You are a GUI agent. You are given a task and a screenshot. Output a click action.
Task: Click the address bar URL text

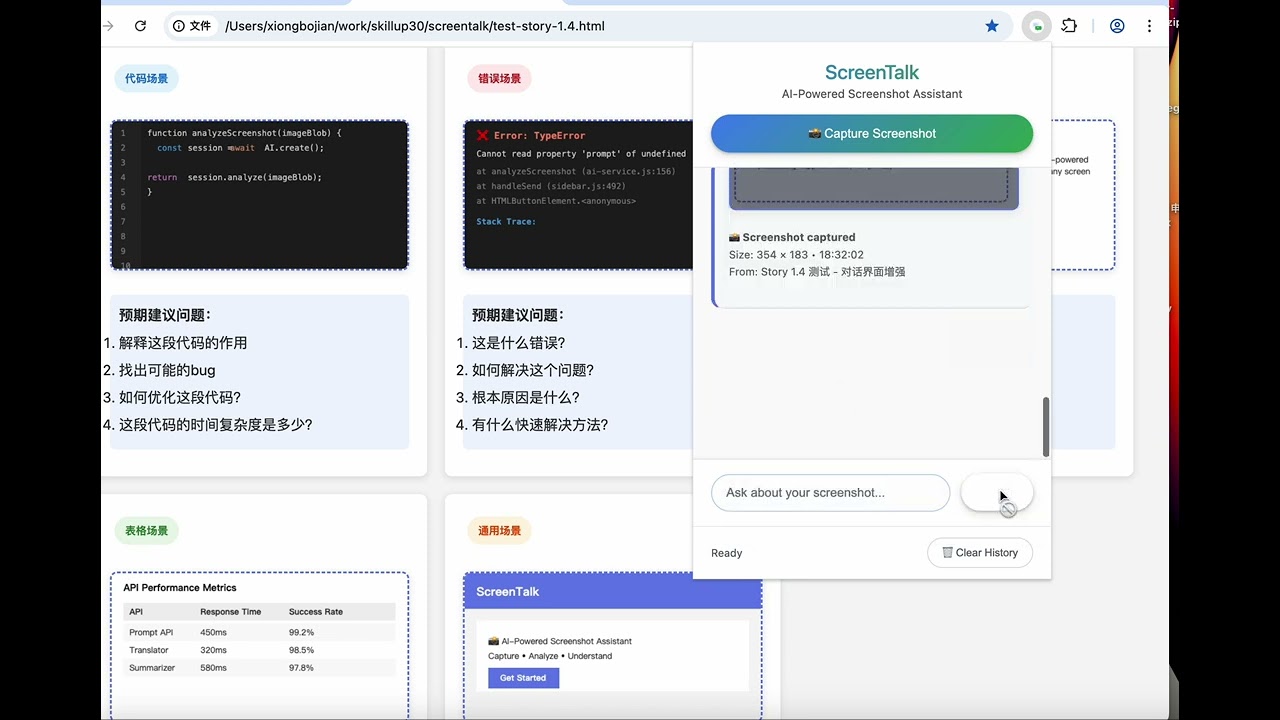click(x=415, y=26)
